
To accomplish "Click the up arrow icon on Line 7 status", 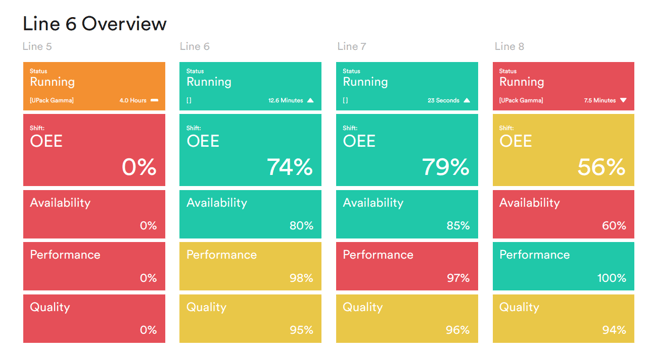I will click(x=467, y=100).
